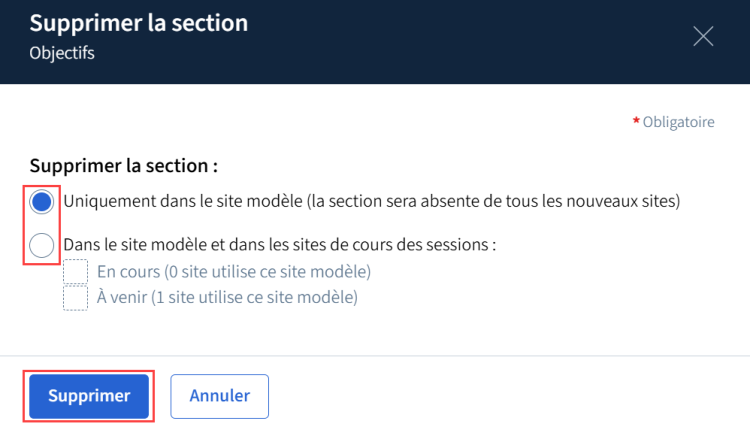The height and width of the screenshot is (442, 750).
Task: Click the Annuler button
Action: 219,396
